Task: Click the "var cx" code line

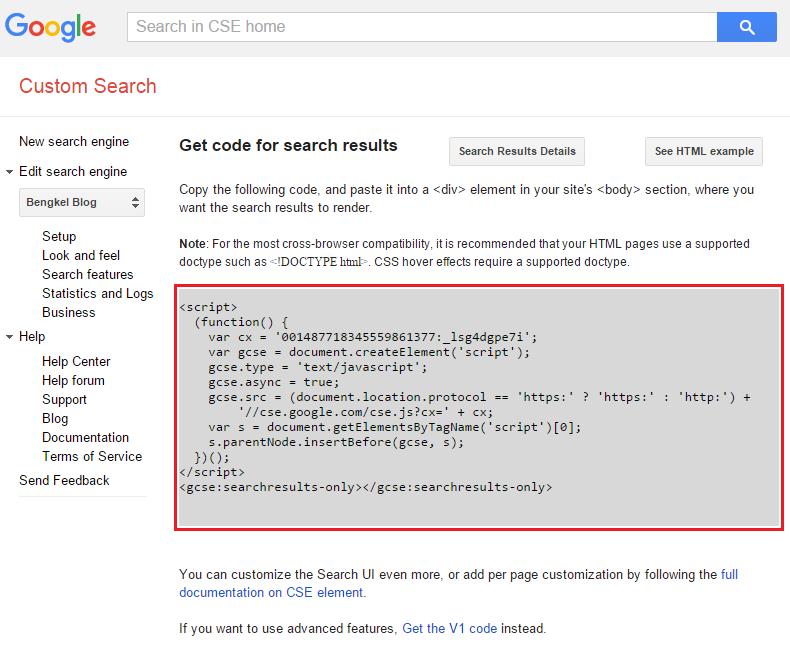Action: point(373,337)
